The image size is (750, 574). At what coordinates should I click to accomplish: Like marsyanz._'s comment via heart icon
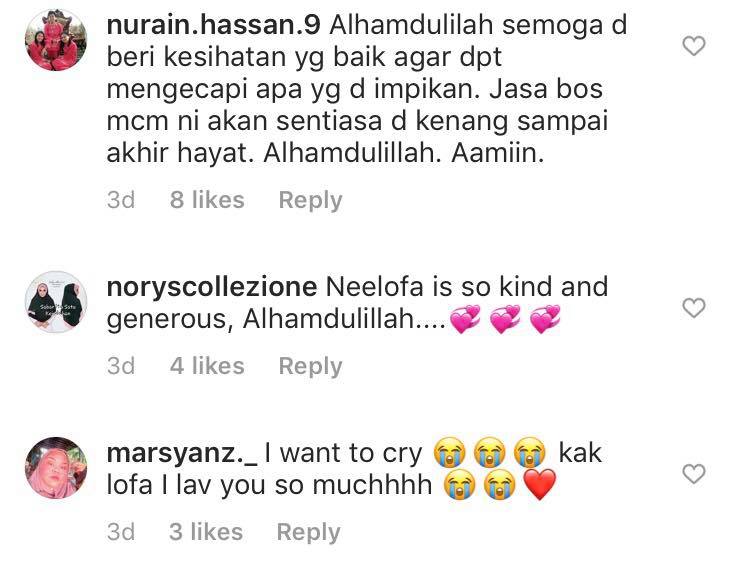[x=694, y=474]
